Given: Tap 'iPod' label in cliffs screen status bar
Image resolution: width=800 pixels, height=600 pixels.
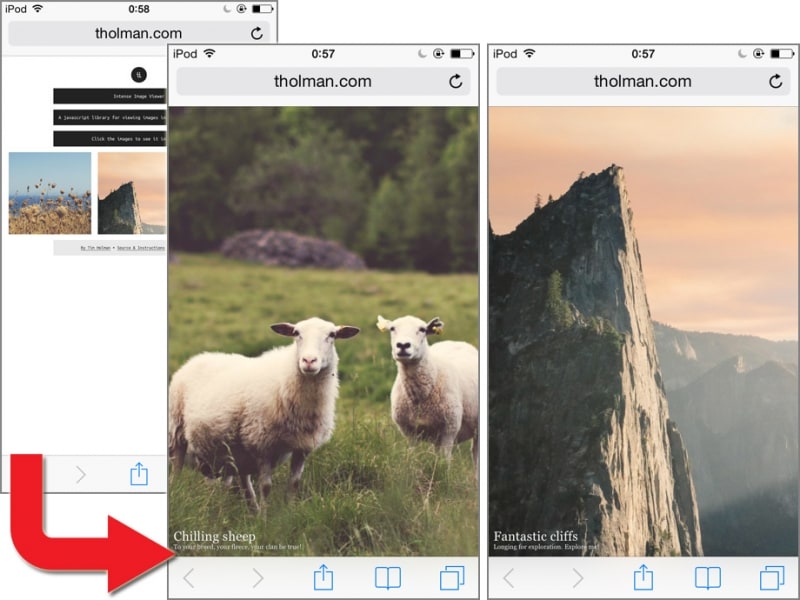Looking at the screenshot, I should (x=505, y=54).
